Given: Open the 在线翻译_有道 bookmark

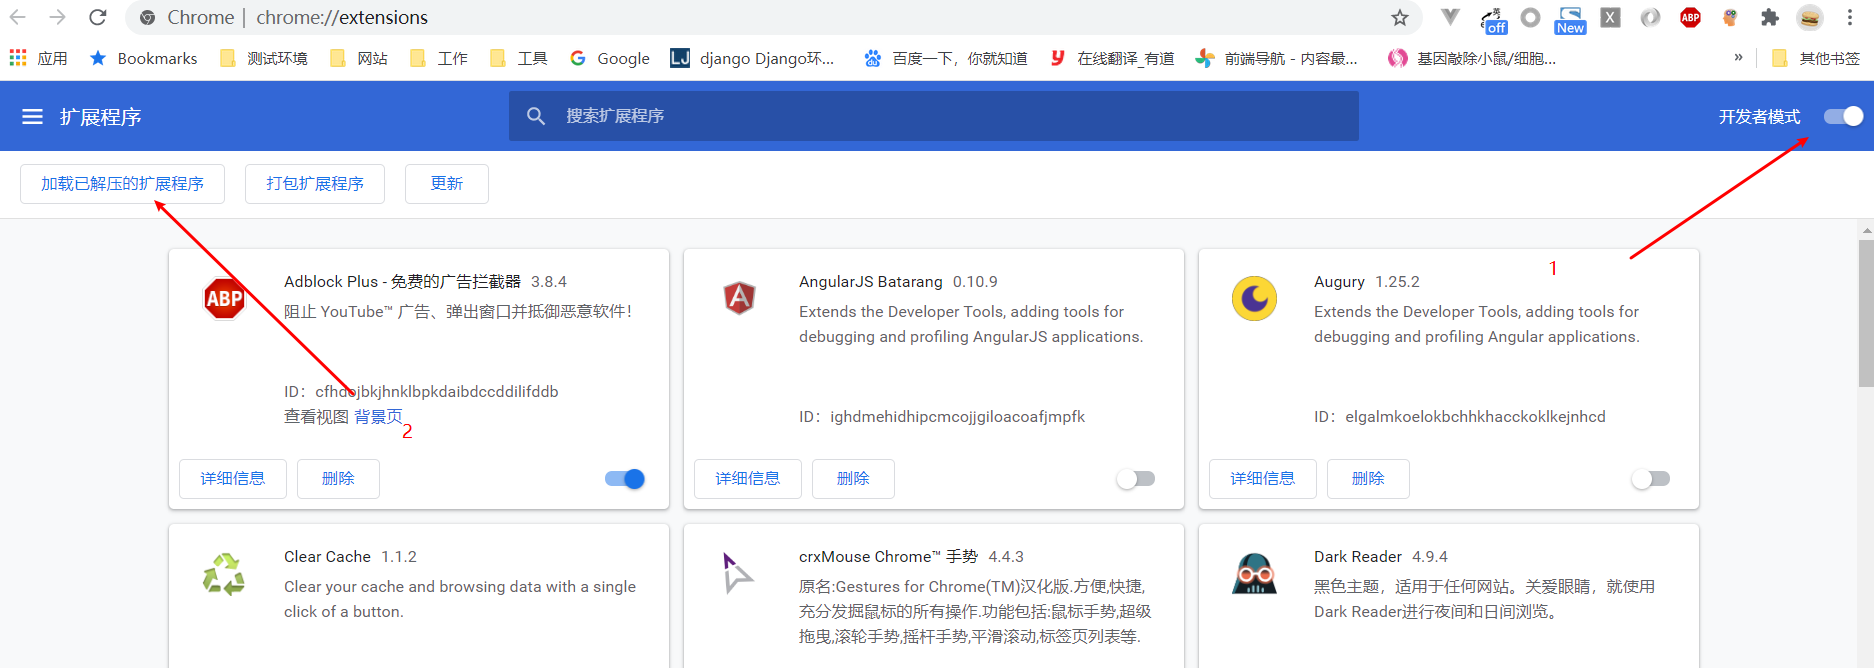Looking at the screenshot, I should [1111, 58].
